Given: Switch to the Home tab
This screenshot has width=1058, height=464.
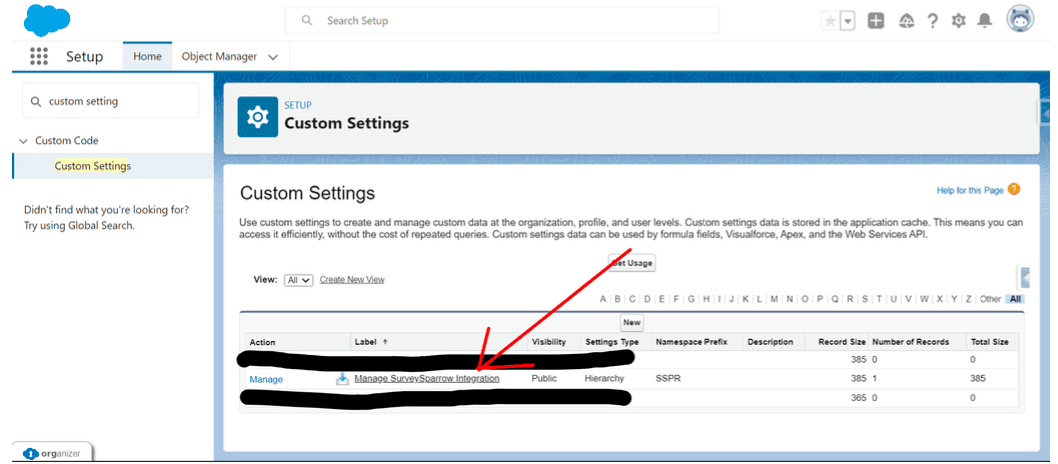Looking at the screenshot, I should (x=147, y=57).
